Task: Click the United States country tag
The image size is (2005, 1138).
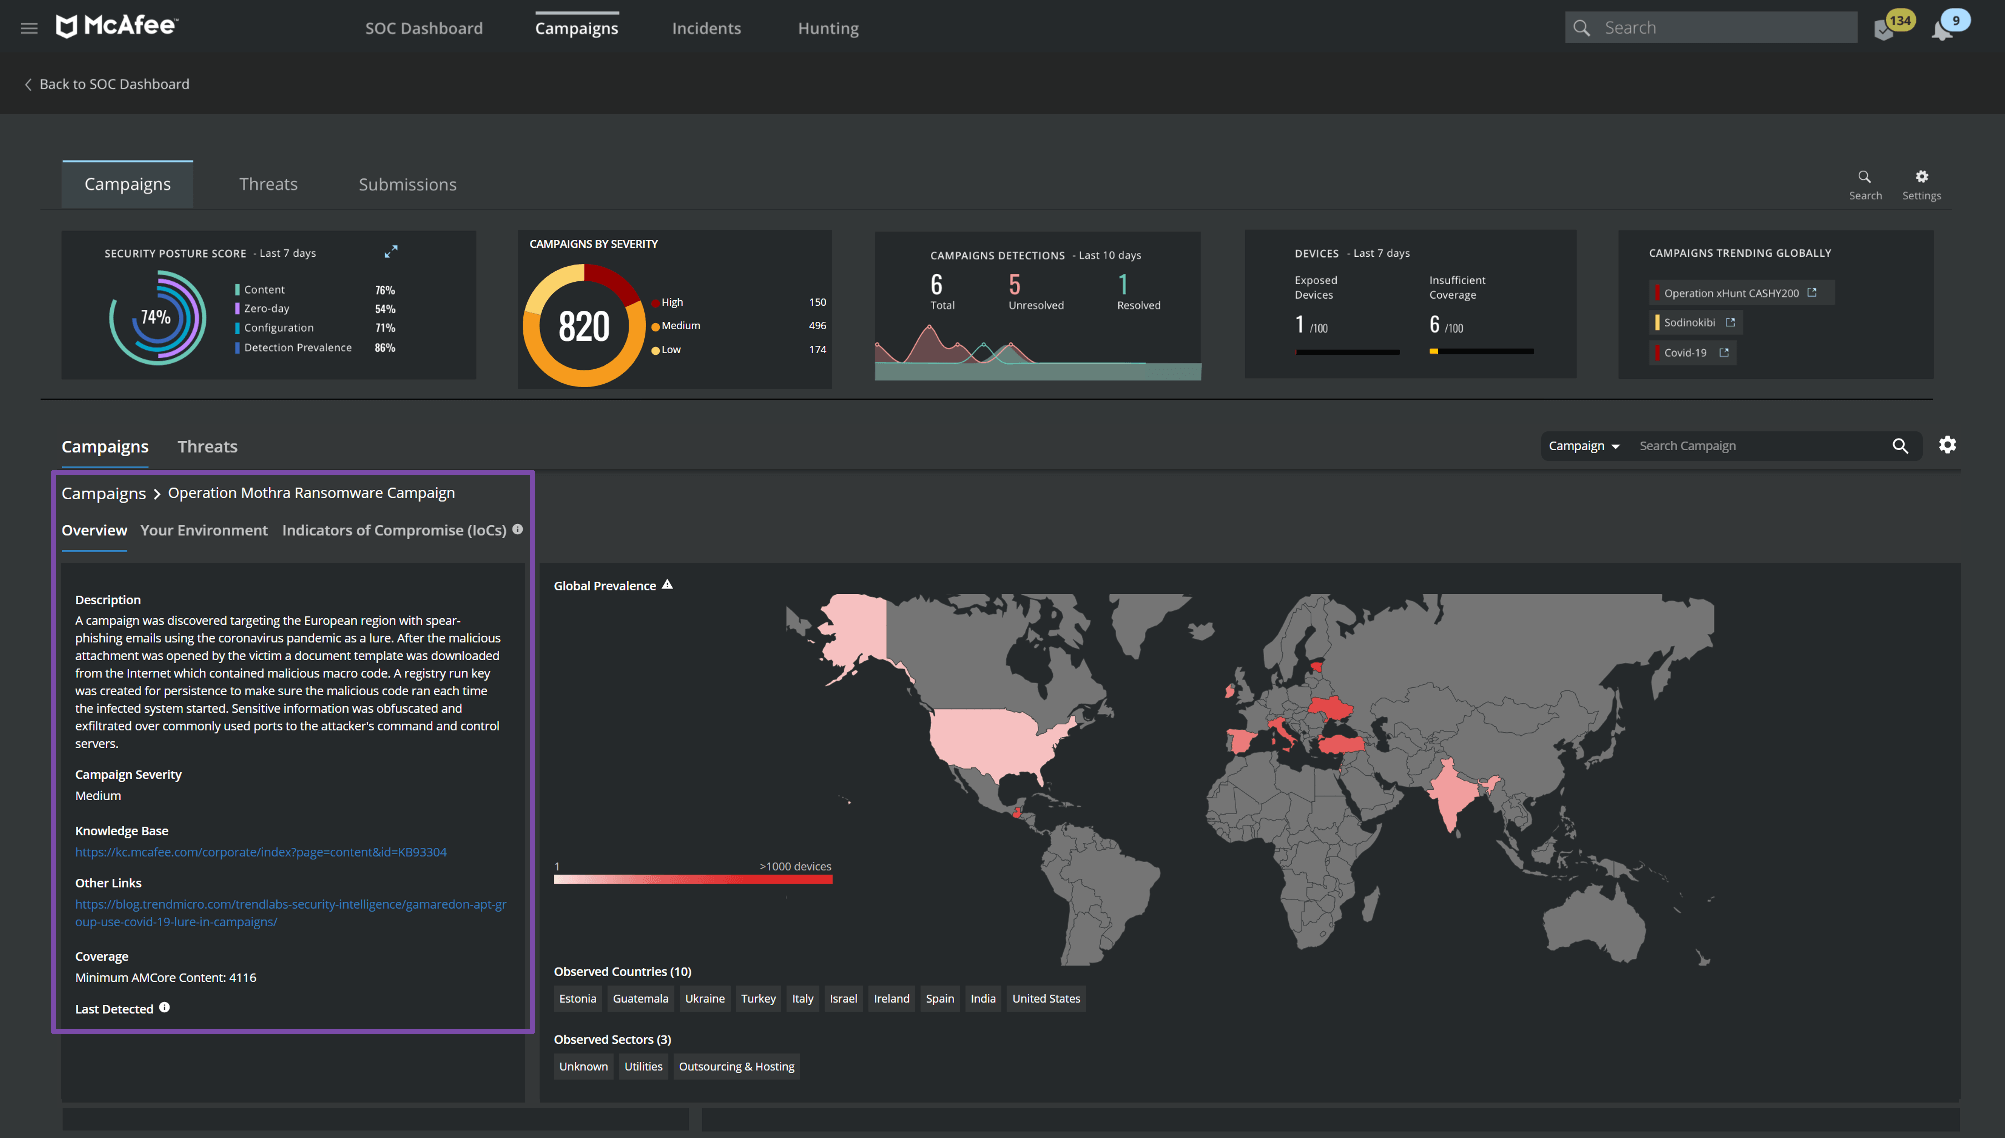Action: (1046, 999)
